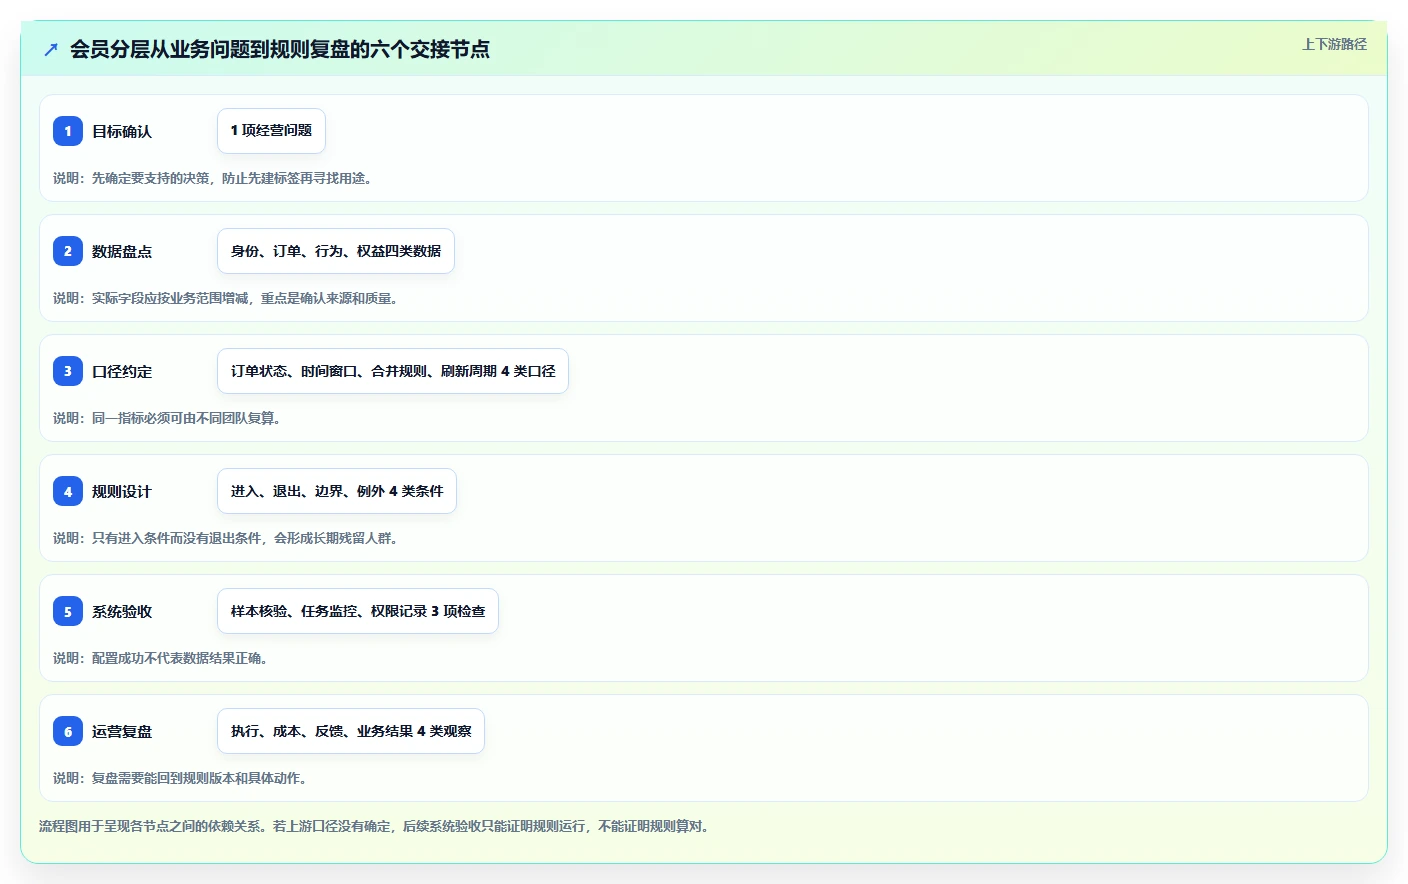Click step number badge 2
The image size is (1408, 884).
point(68,251)
